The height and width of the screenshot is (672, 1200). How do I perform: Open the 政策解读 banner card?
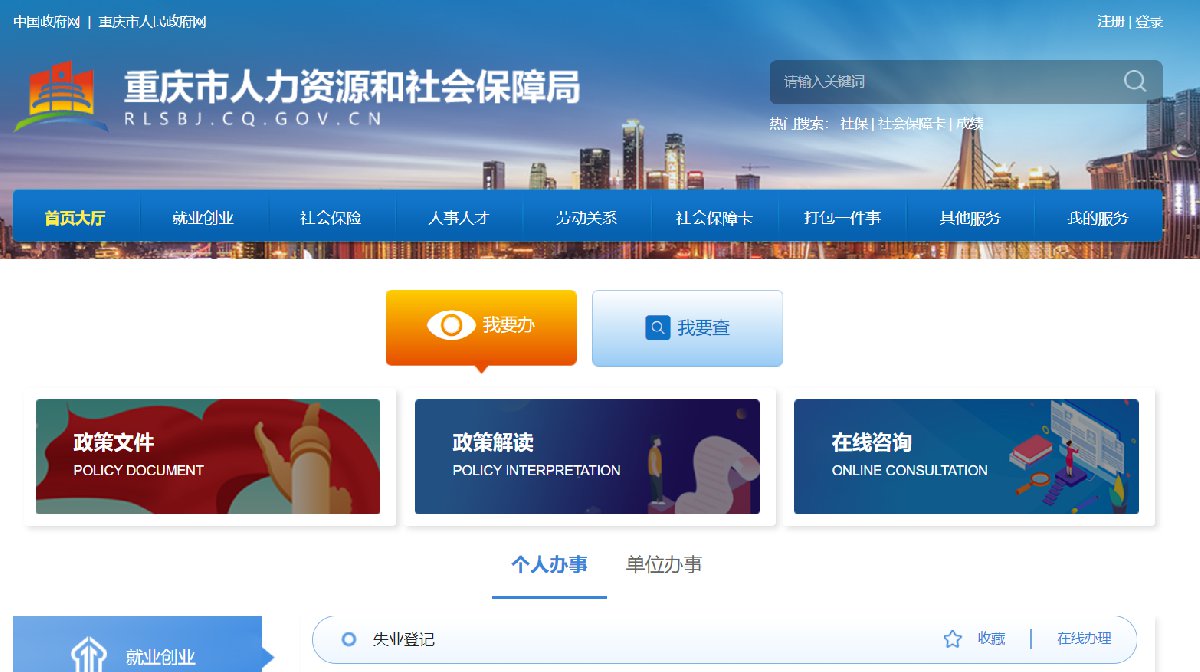[587, 457]
